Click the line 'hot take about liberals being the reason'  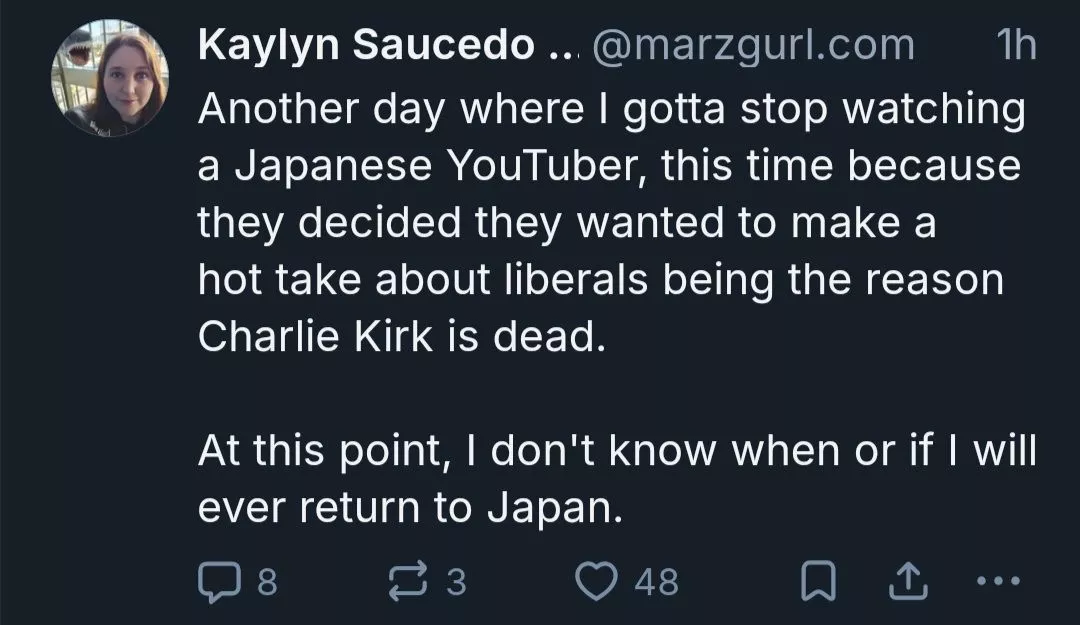click(x=601, y=280)
